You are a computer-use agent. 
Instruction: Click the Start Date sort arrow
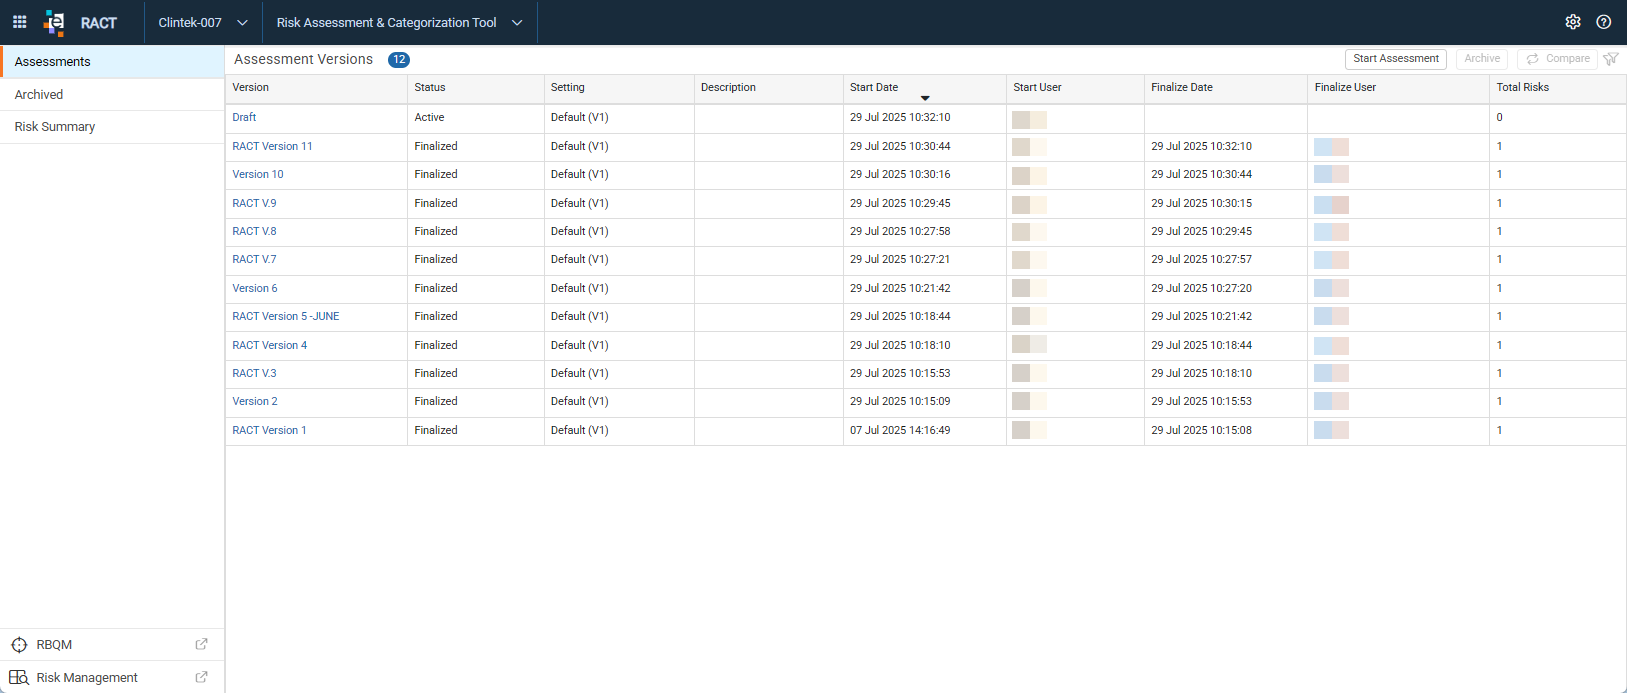(925, 98)
